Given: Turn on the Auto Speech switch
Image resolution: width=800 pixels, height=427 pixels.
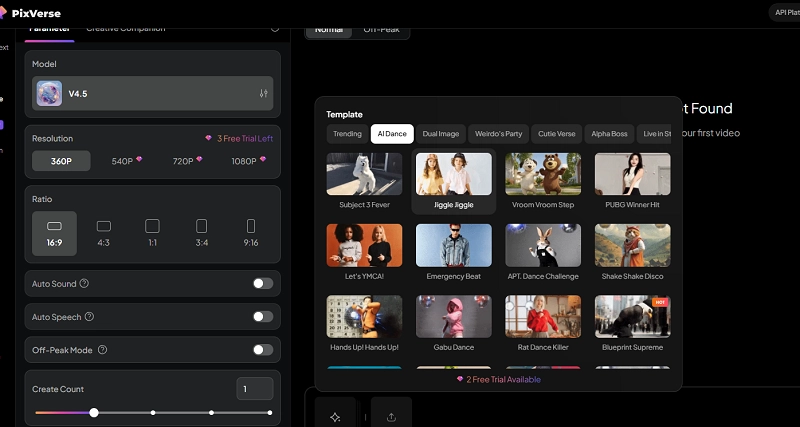Looking at the screenshot, I should pyautogui.click(x=262, y=317).
